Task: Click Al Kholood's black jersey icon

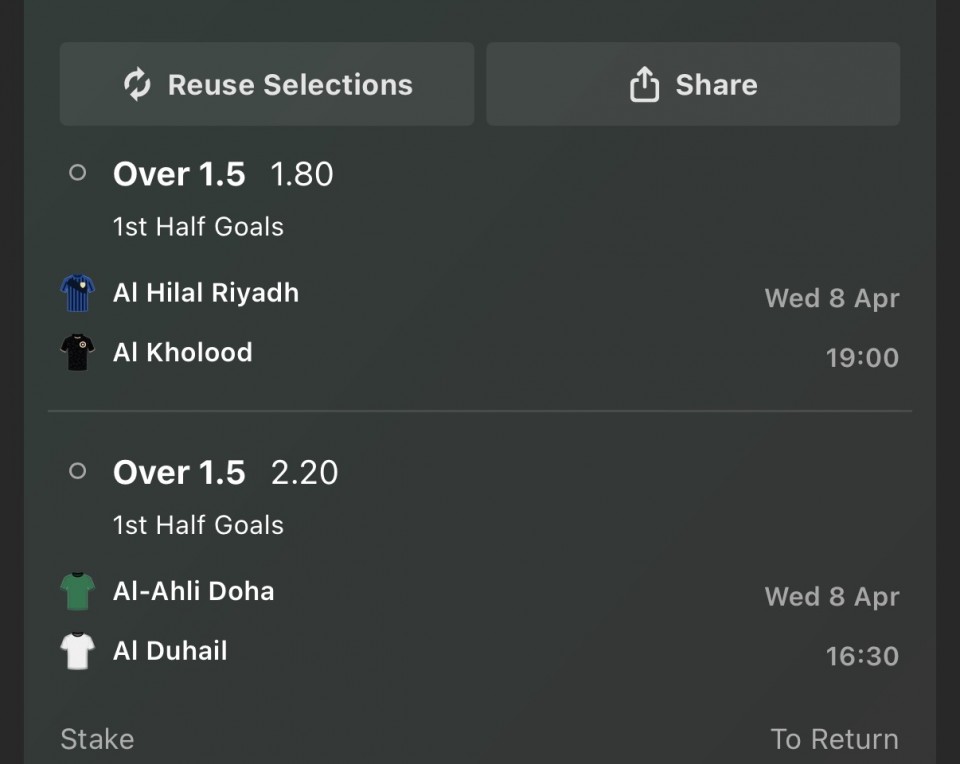Action: coord(77,353)
